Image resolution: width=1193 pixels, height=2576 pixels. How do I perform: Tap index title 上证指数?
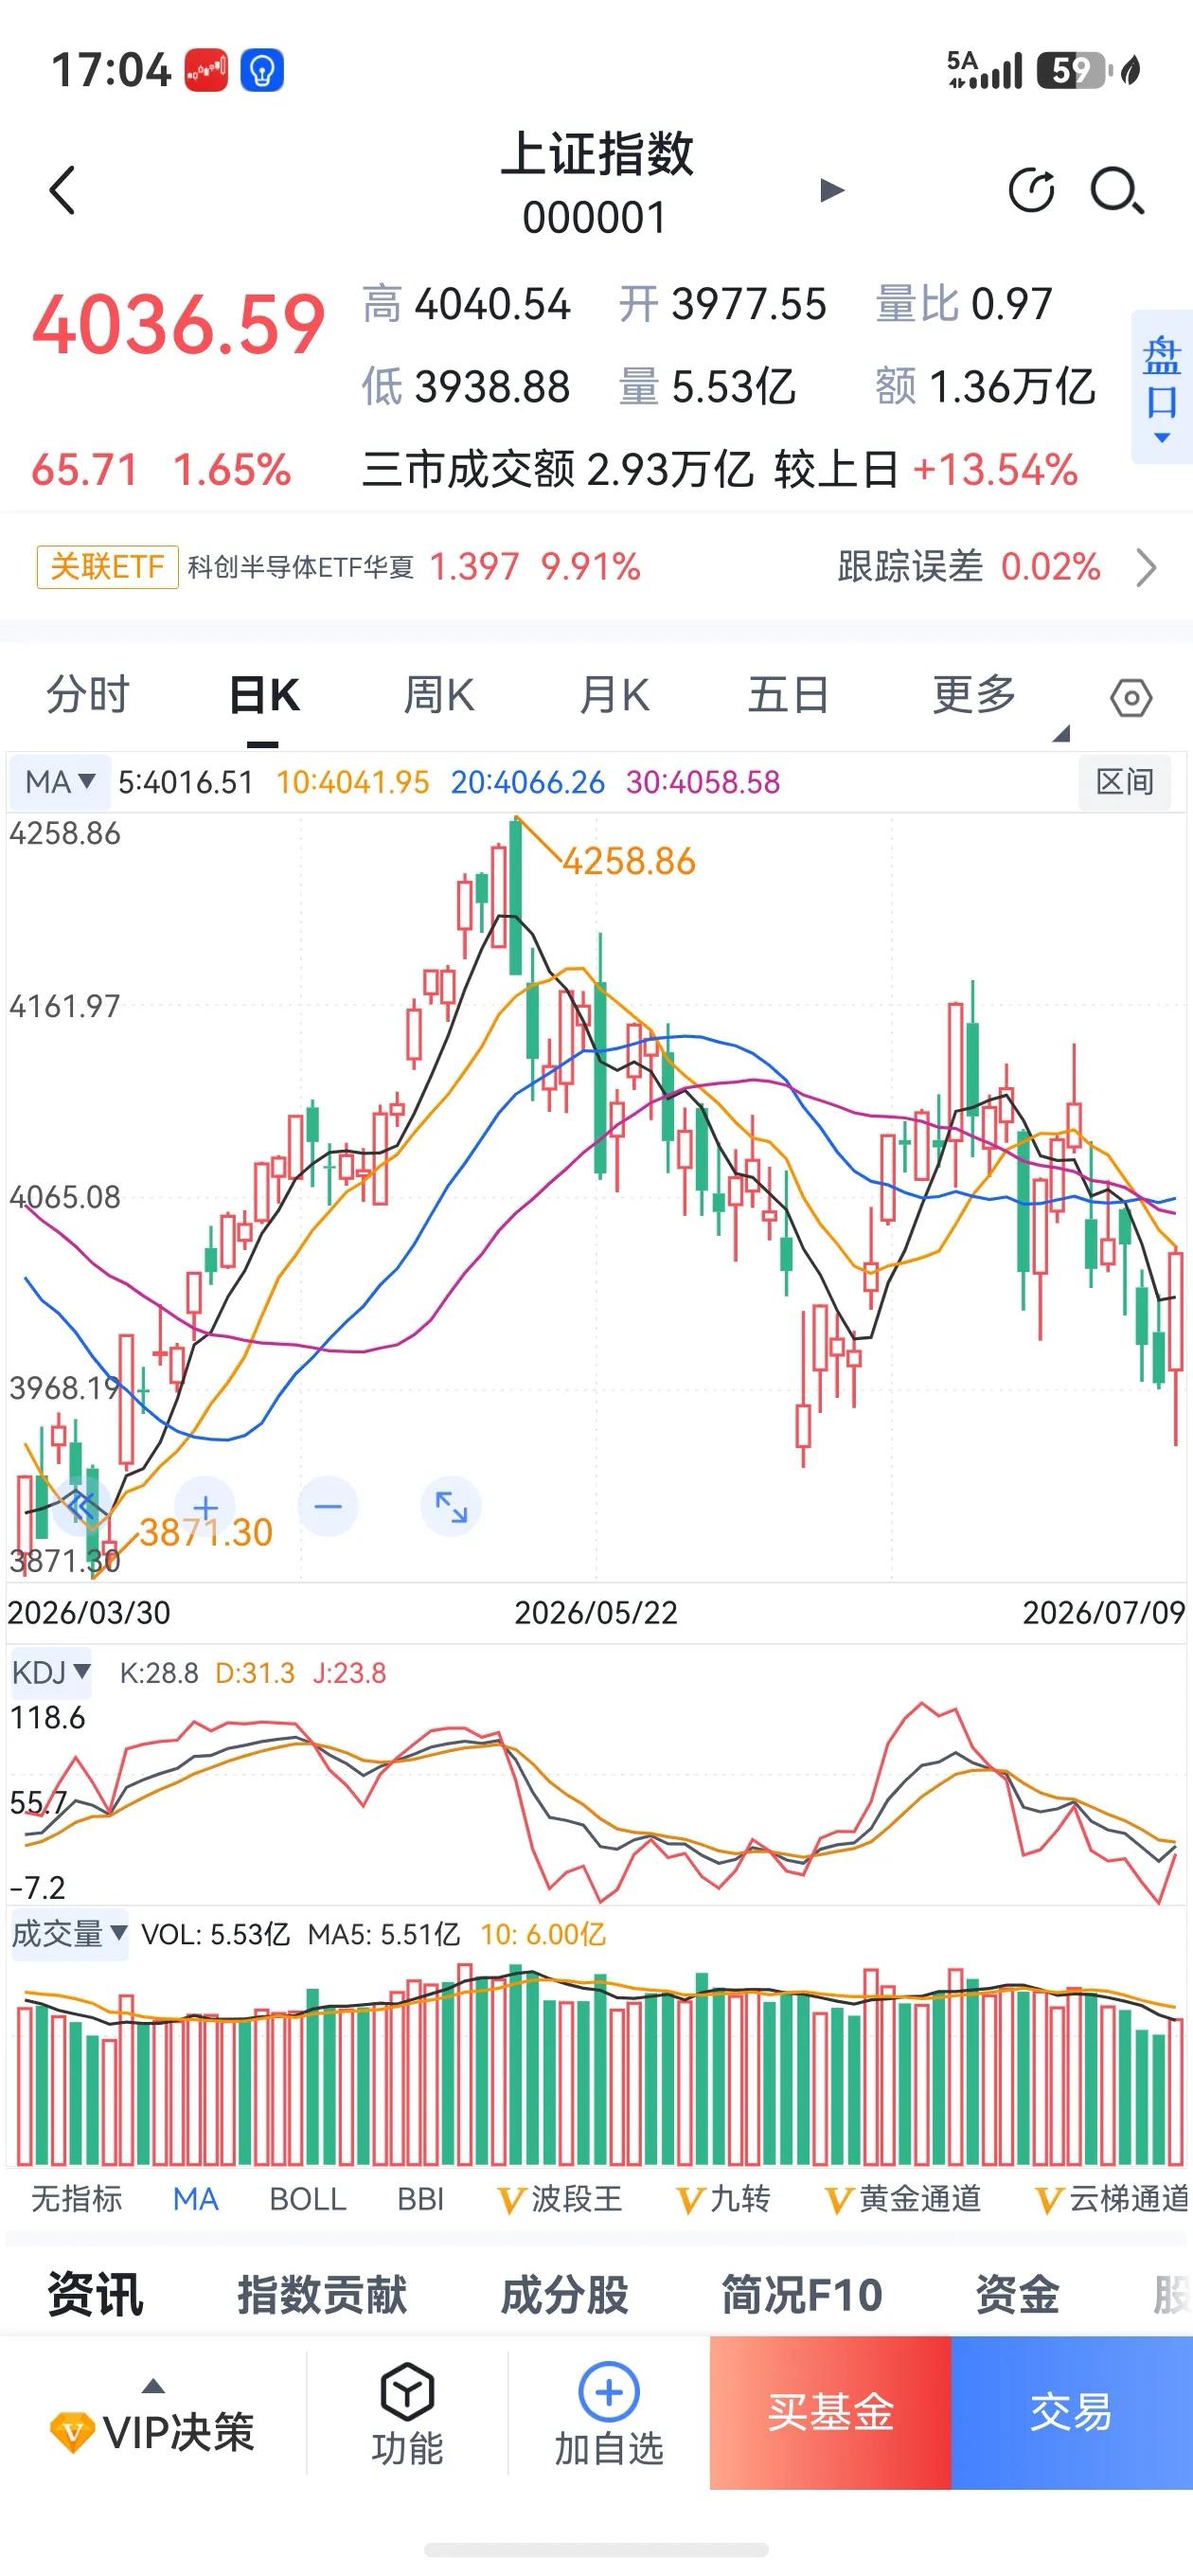coord(597,154)
